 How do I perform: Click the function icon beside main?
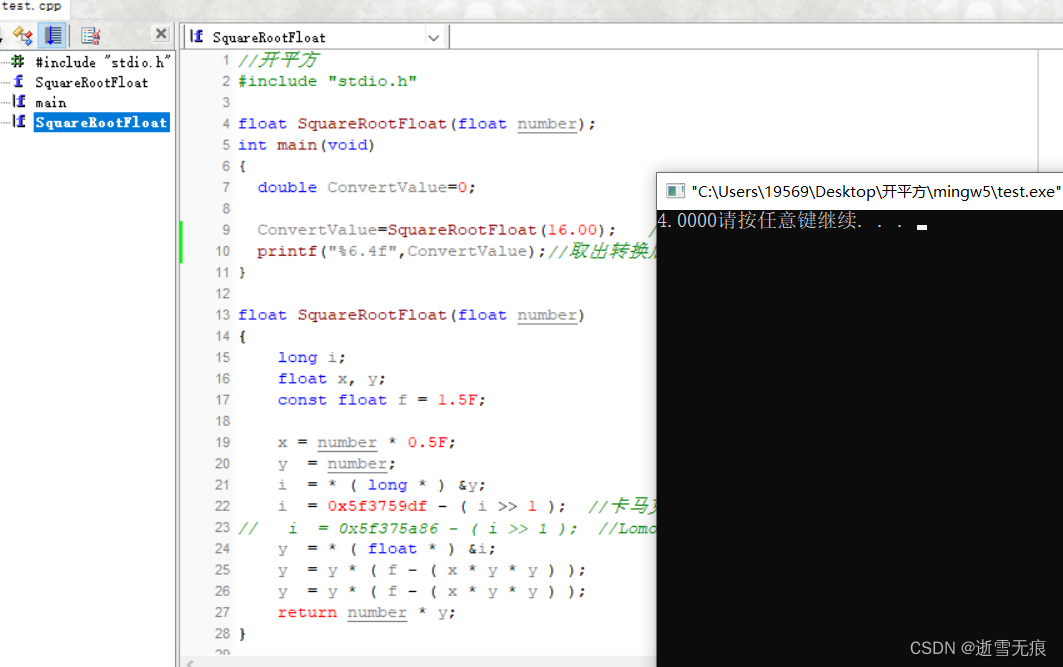(x=19, y=102)
